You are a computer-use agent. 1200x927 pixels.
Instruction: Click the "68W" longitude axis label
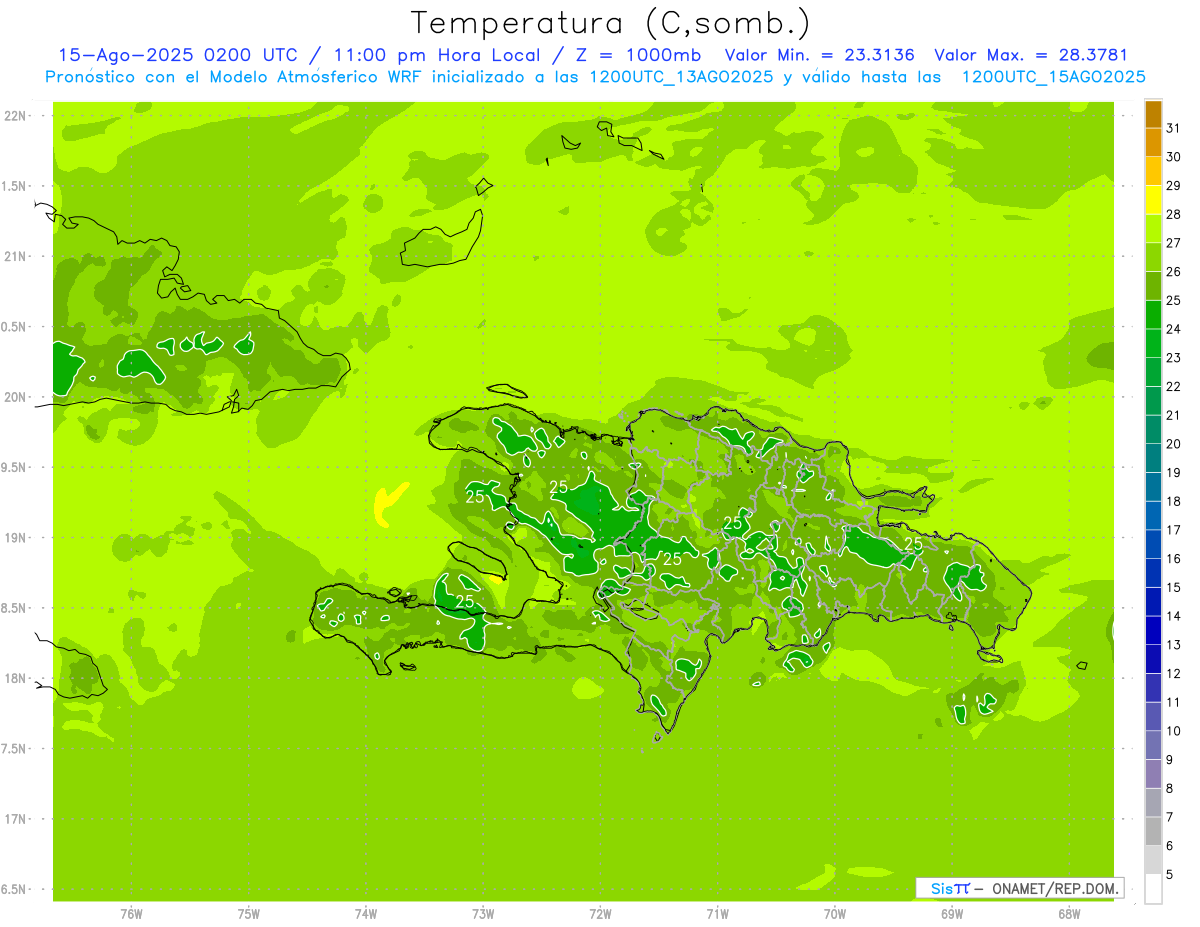[1069, 914]
